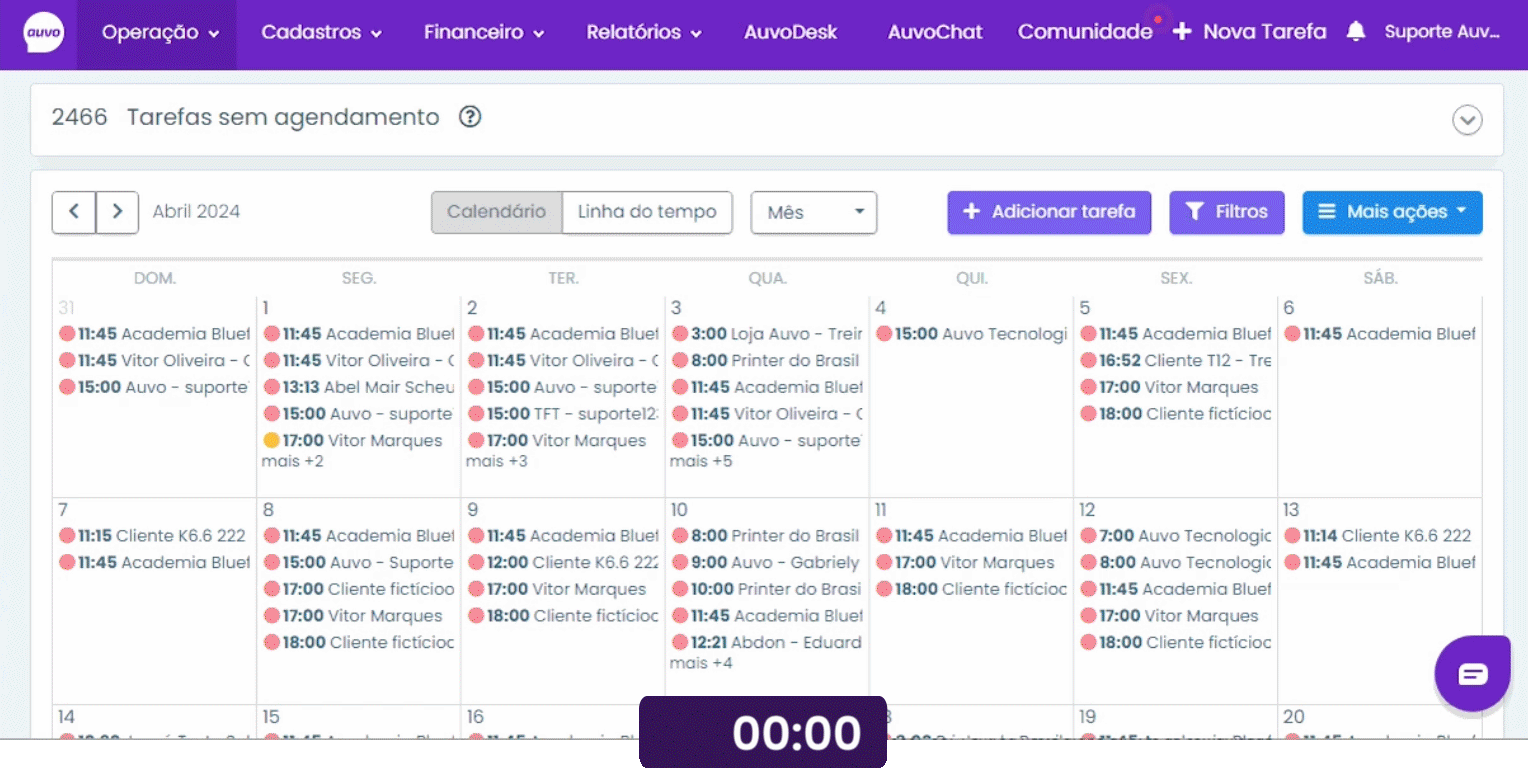Open the Operação menu
Image resolution: width=1528 pixels, height=770 pixels.
coord(160,32)
